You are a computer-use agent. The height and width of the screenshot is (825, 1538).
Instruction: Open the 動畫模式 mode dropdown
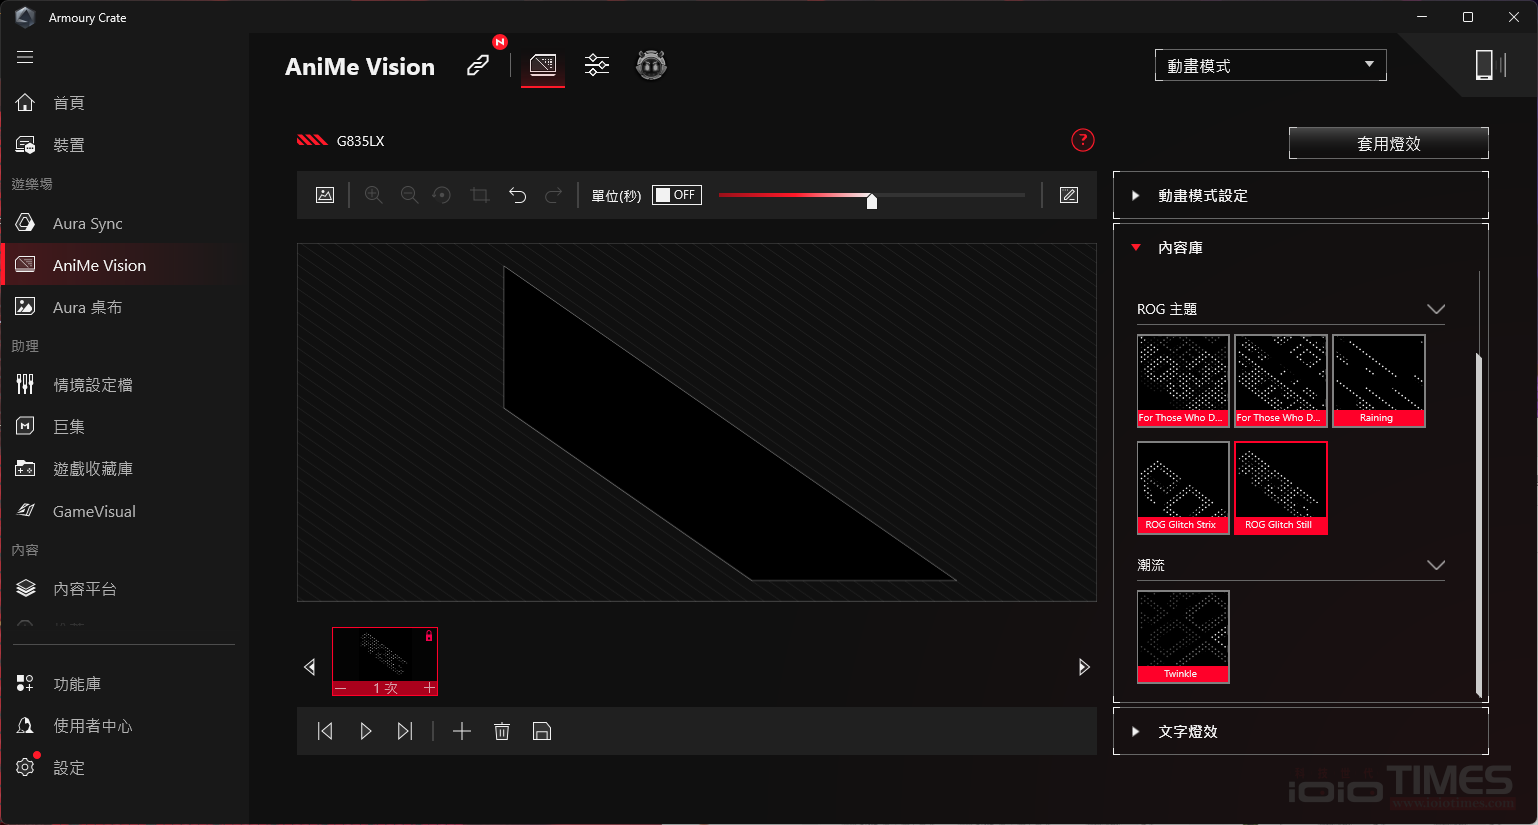(x=1270, y=65)
